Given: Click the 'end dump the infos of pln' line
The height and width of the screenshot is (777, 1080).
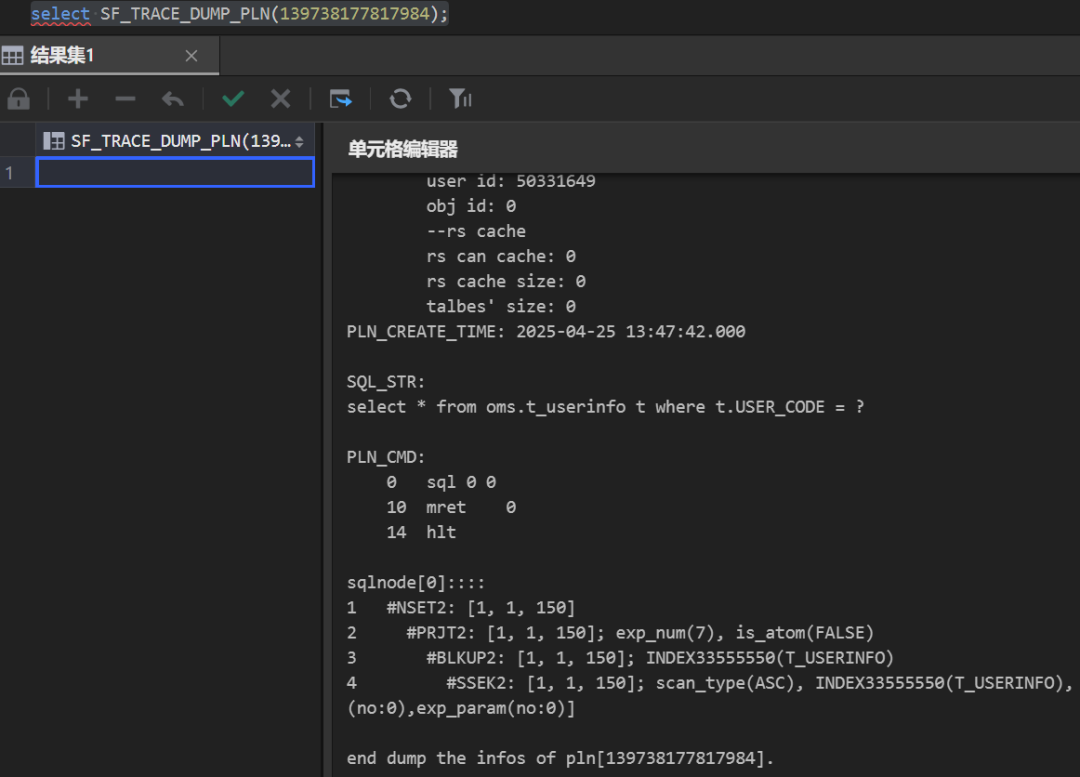Looking at the screenshot, I should [x=560, y=758].
